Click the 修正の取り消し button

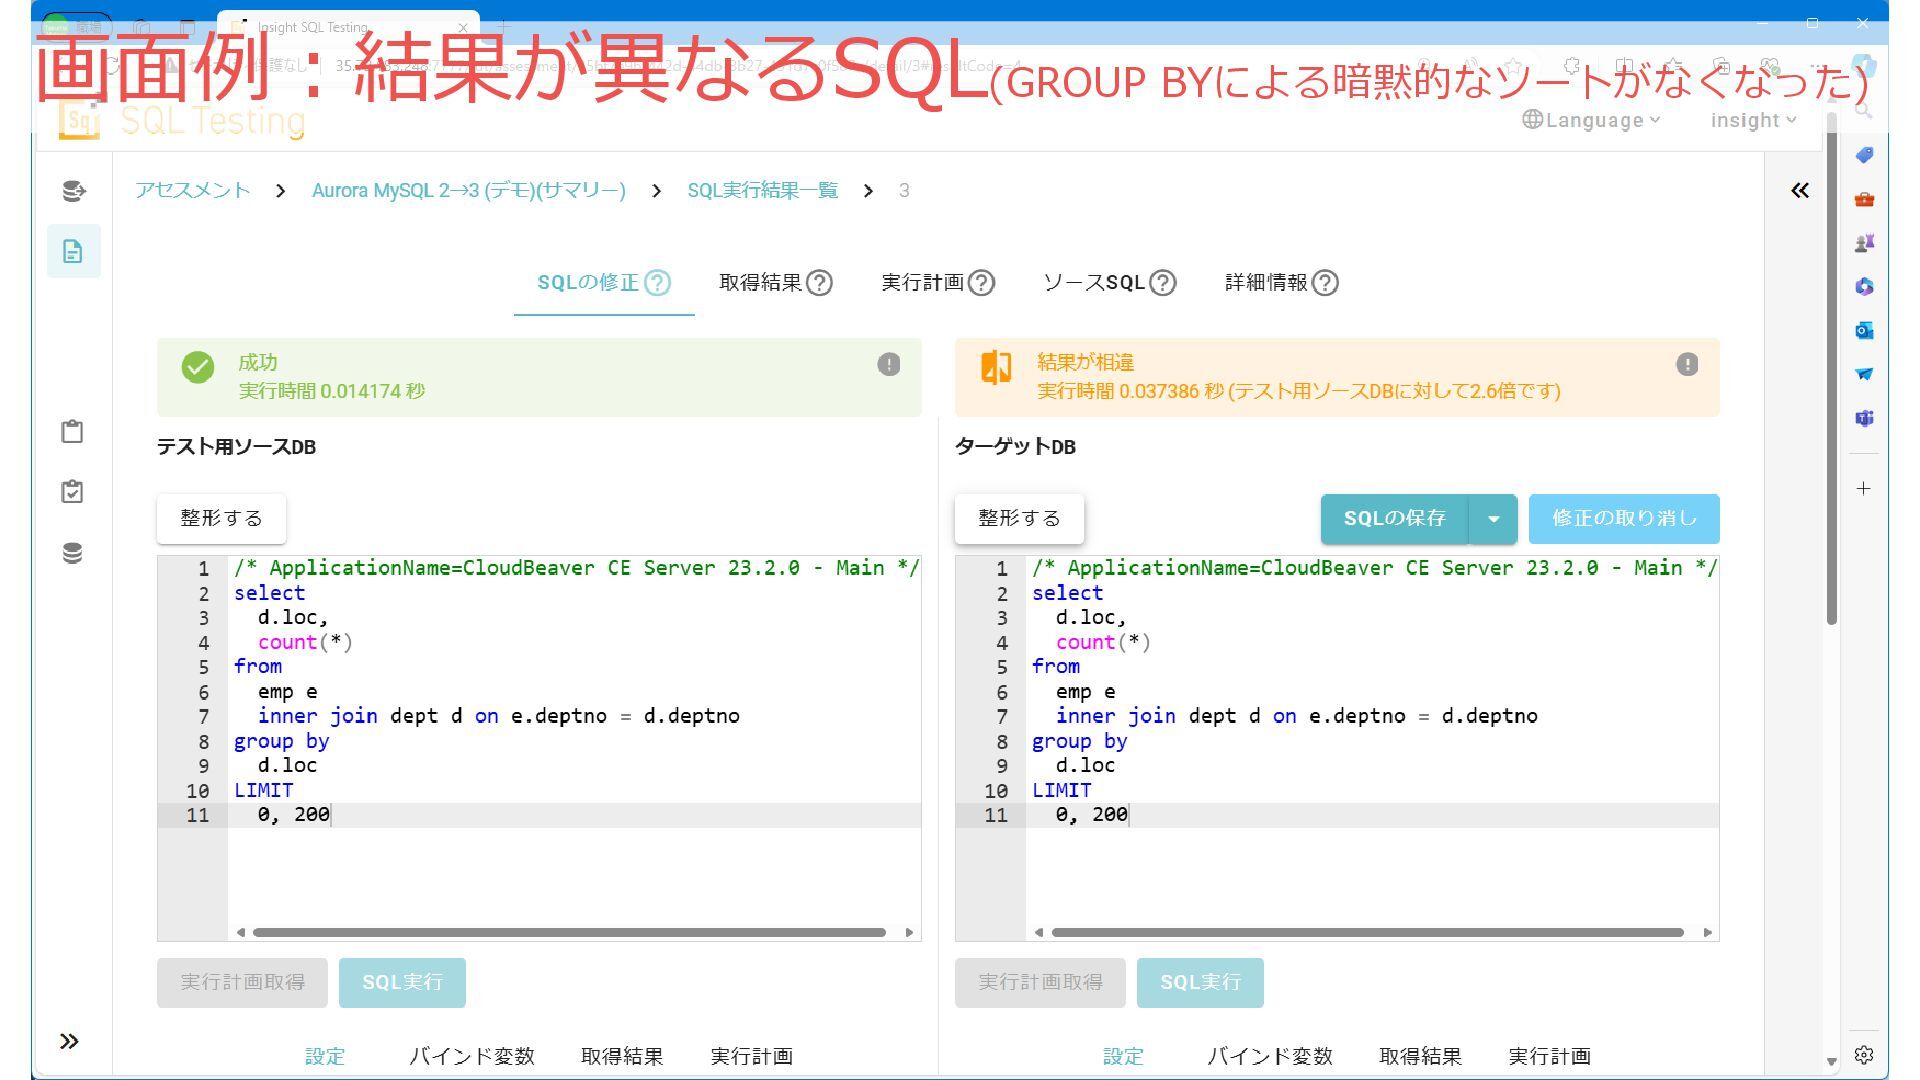pos(1624,518)
